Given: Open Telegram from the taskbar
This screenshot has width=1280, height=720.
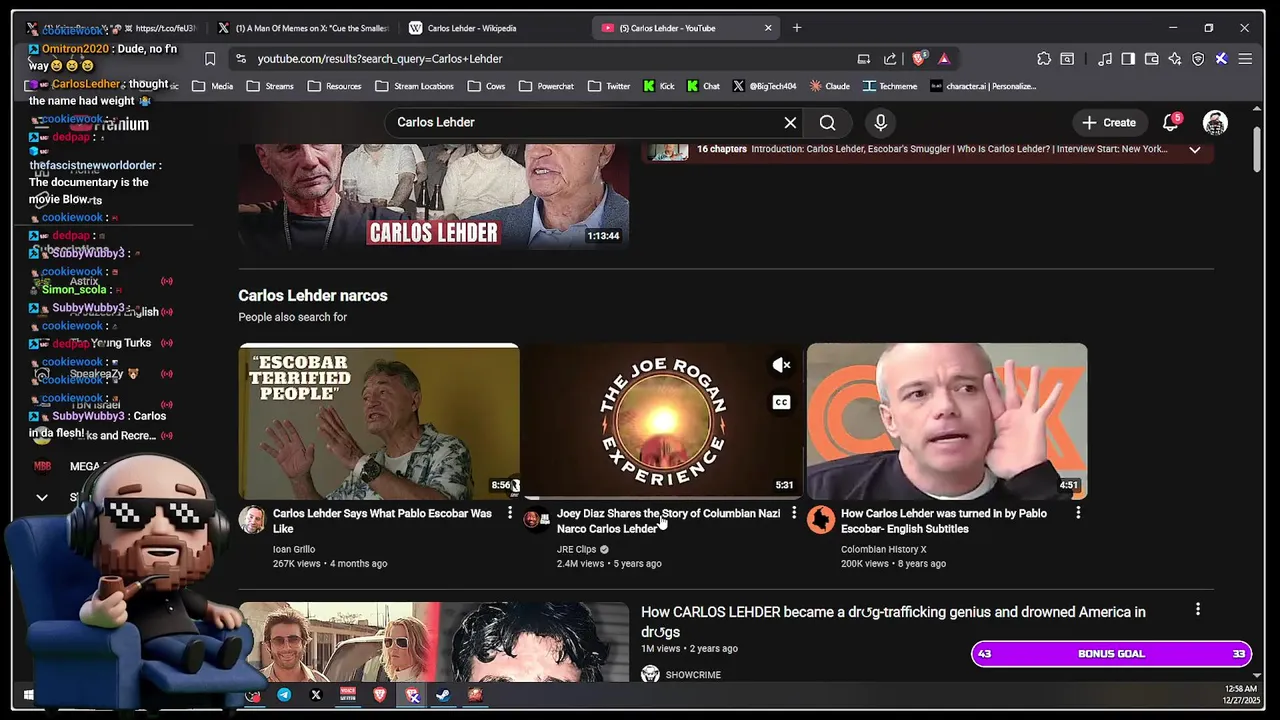Looking at the screenshot, I should pos(284,695).
